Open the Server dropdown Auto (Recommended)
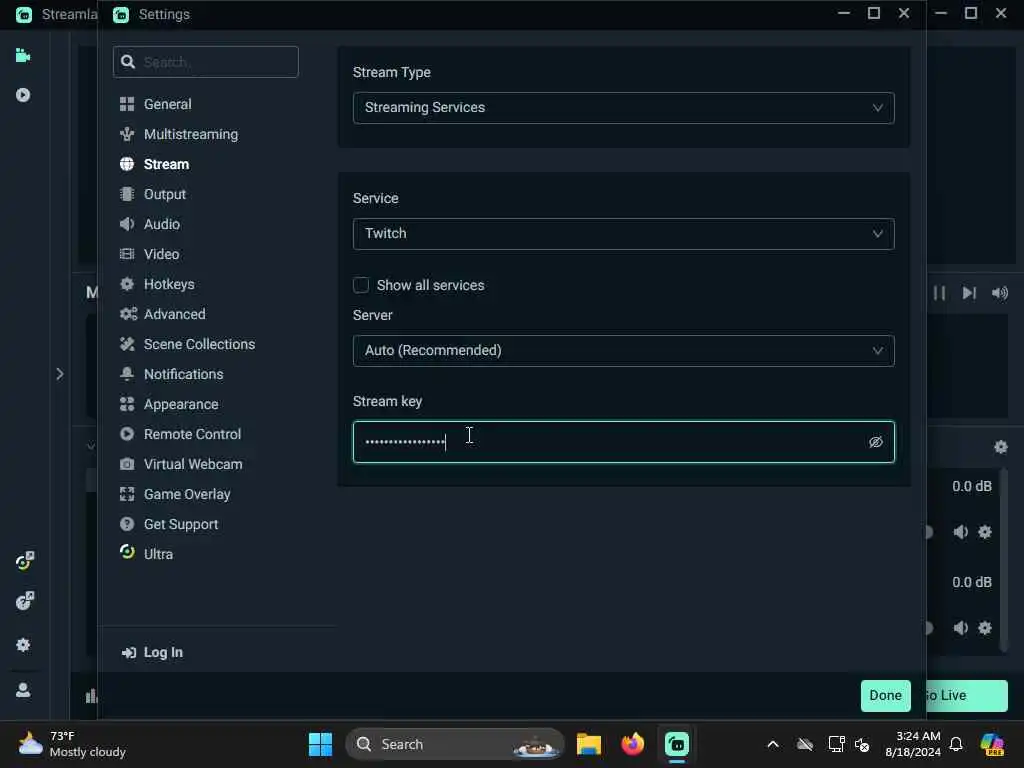1024x768 pixels. click(624, 351)
